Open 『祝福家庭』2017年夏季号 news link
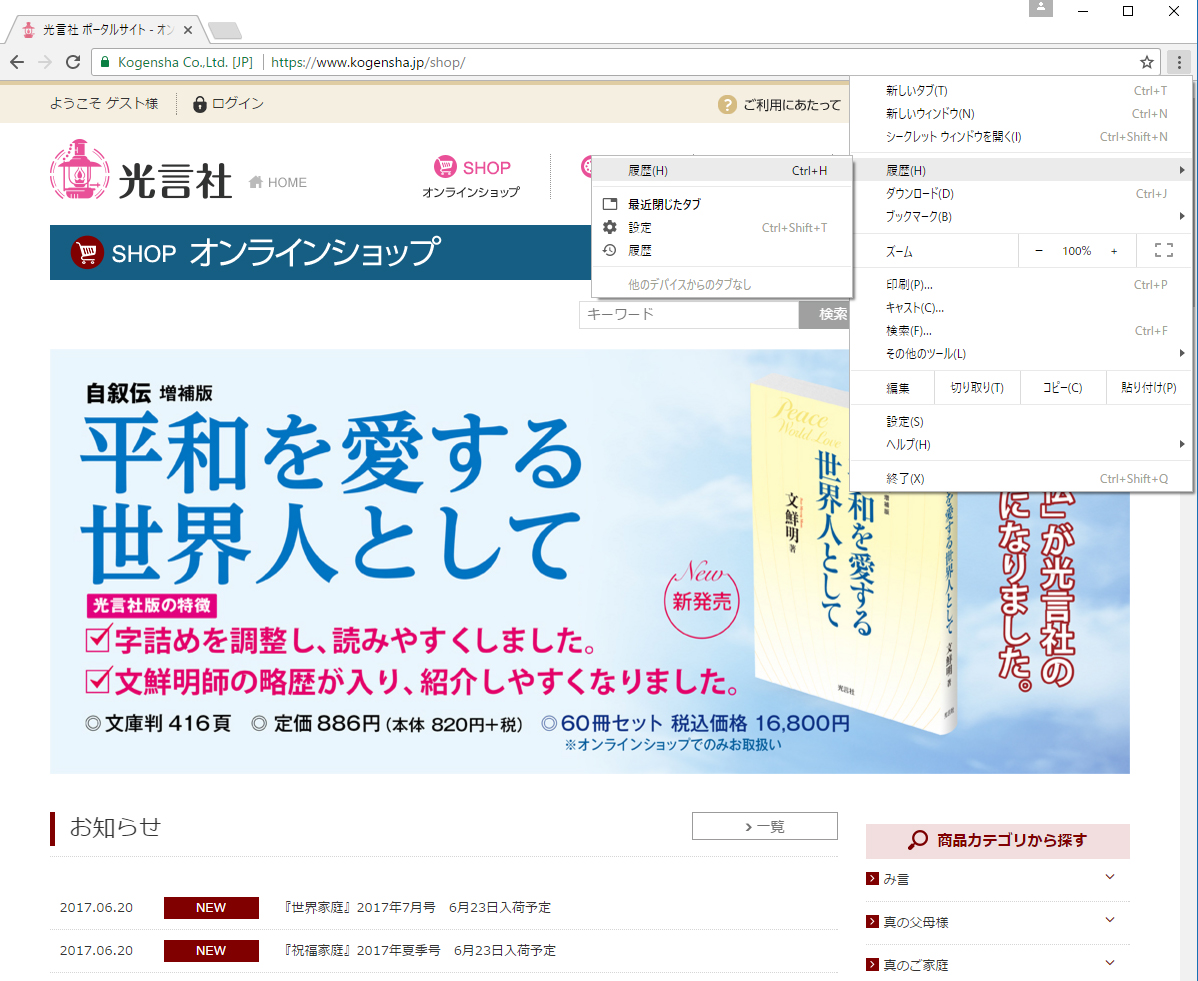Image resolution: width=1198 pixels, height=981 pixels. point(419,950)
